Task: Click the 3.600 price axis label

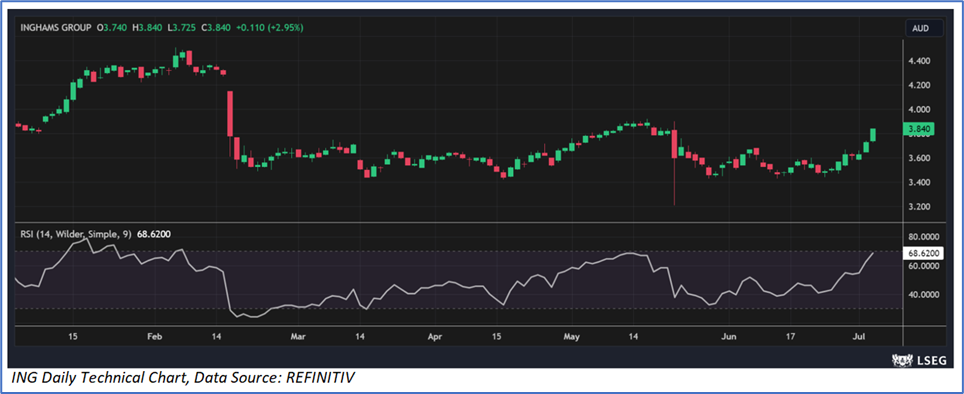Action: 919,159
